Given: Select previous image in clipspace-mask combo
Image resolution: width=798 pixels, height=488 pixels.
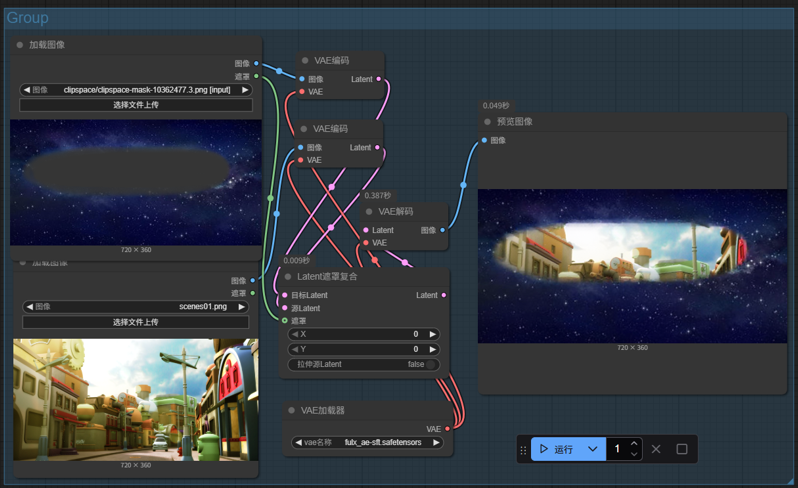Looking at the screenshot, I should click(26, 90).
